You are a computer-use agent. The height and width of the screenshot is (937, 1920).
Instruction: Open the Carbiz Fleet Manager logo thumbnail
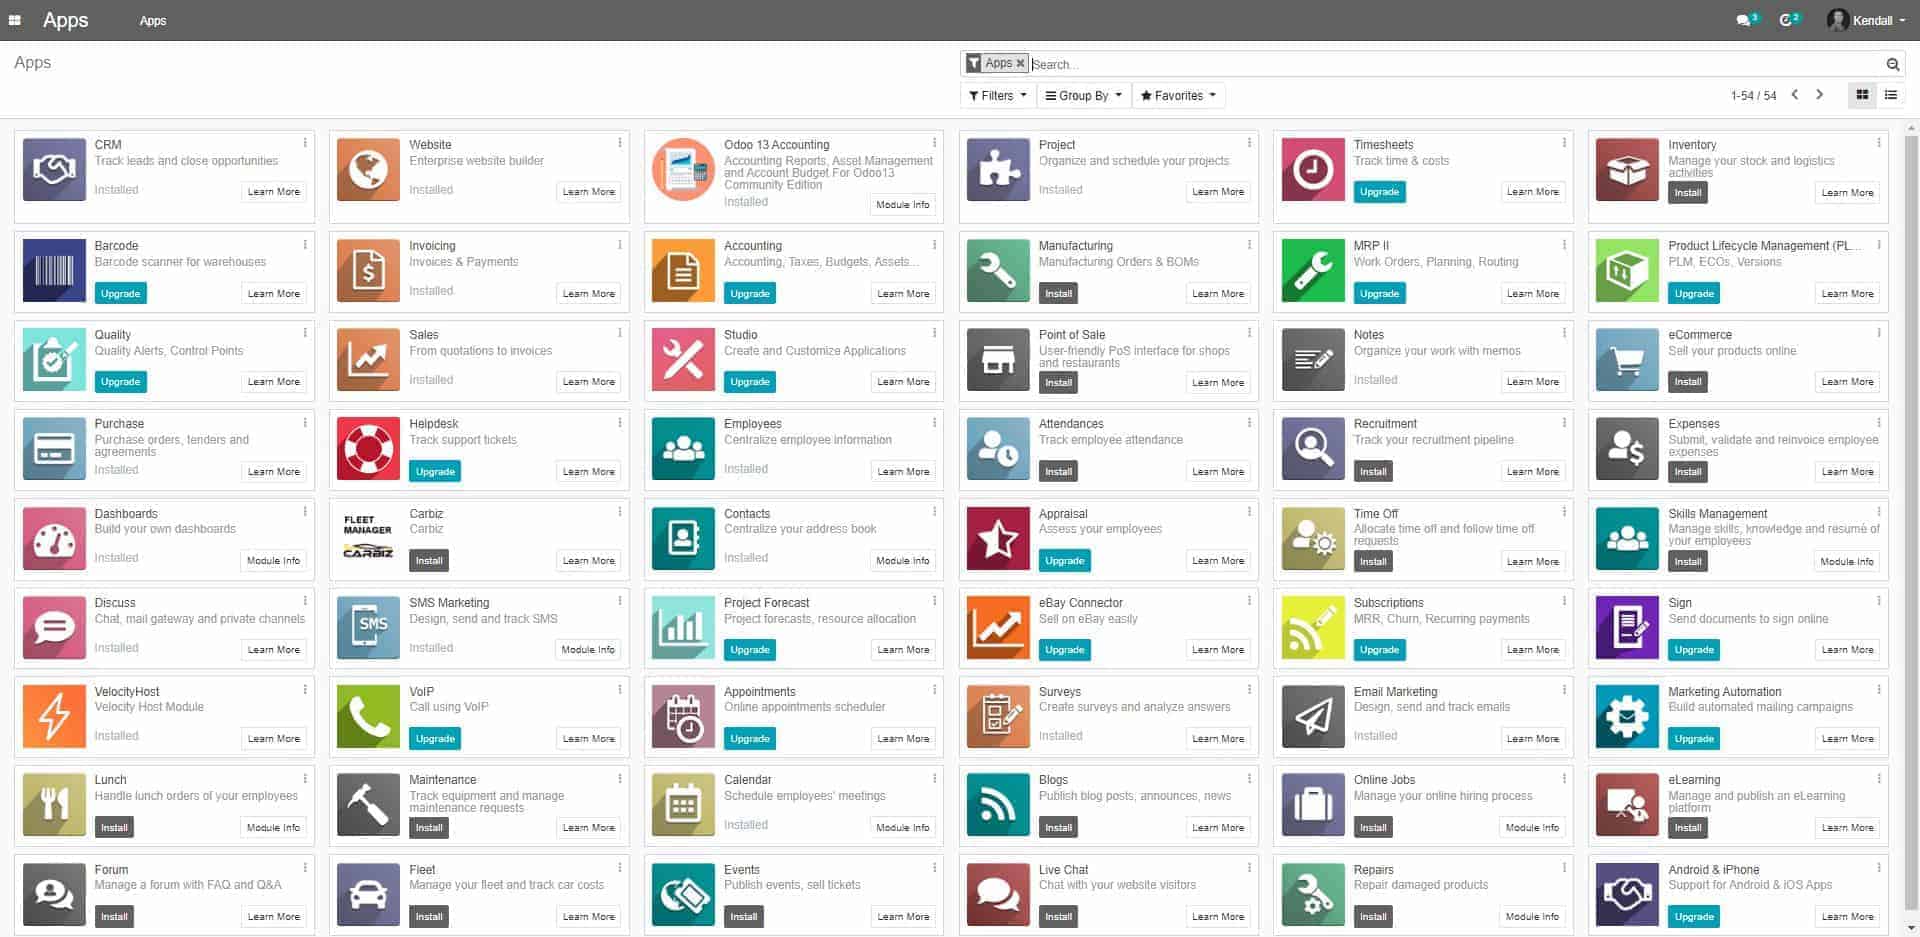(369, 538)
